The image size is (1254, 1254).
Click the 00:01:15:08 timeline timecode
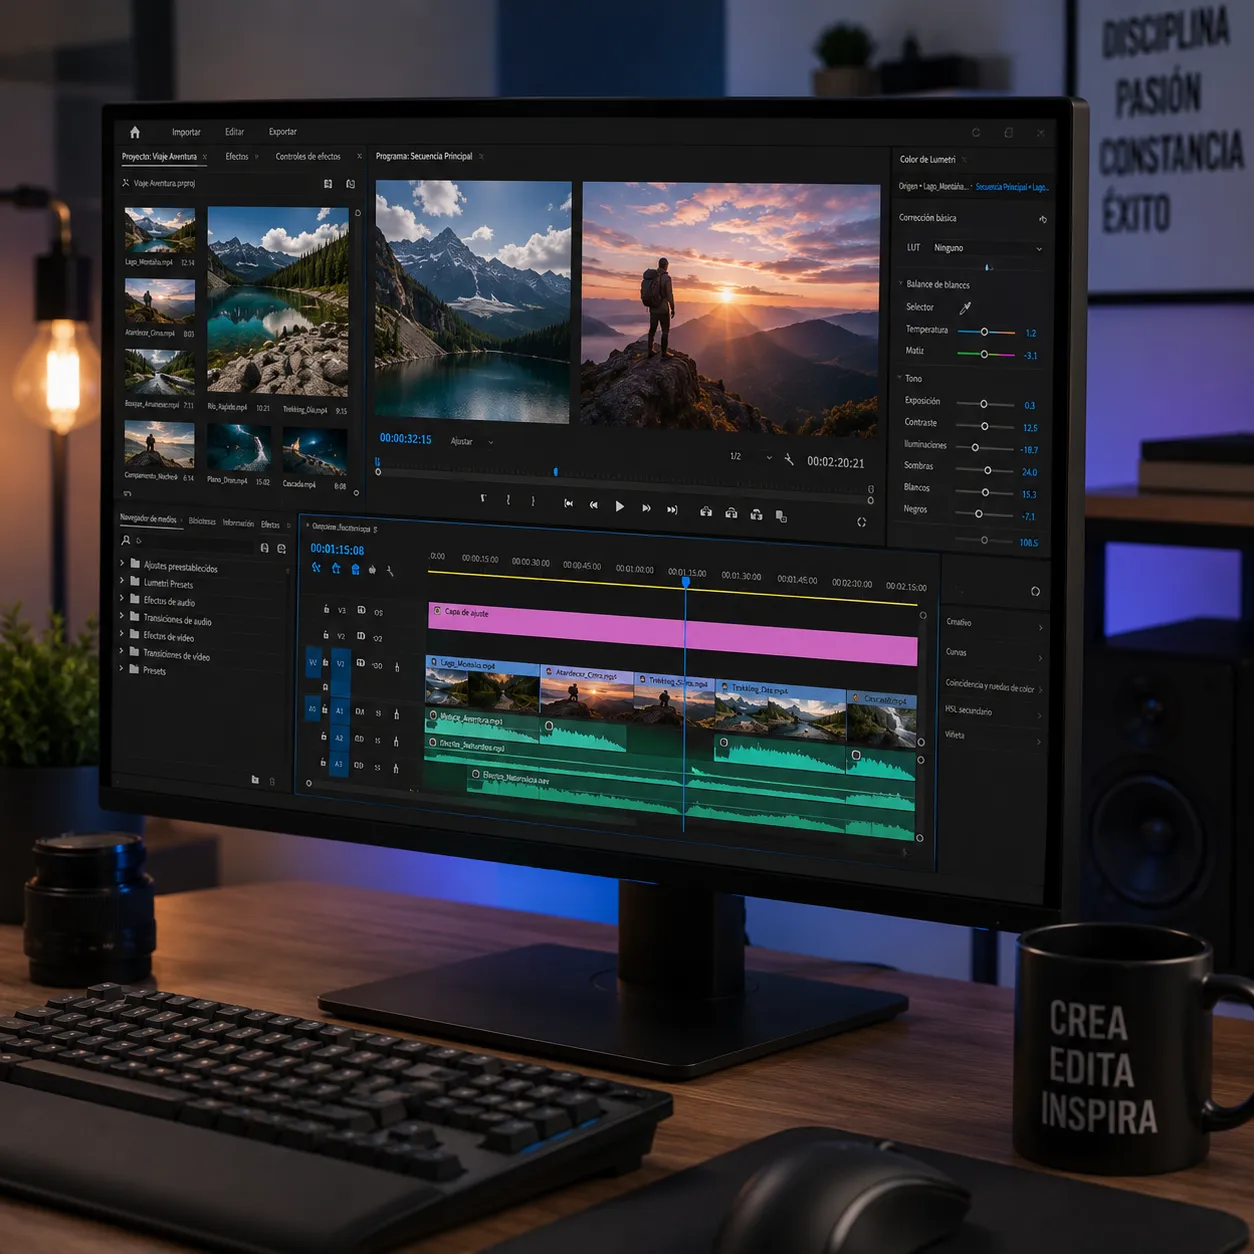coord(337,549)
